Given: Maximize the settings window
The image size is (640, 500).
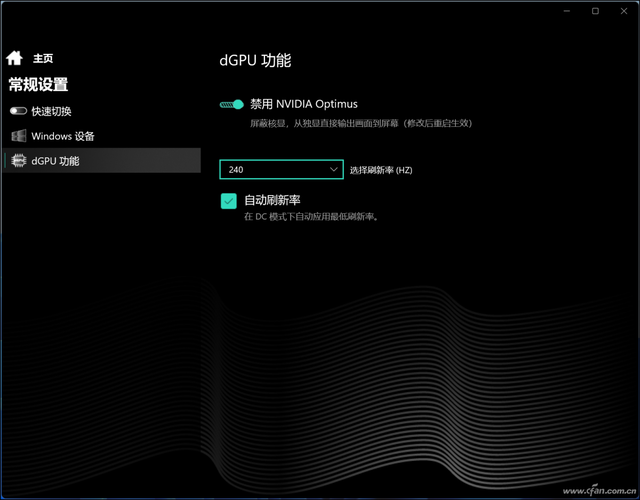Looking at the screenshot, I should [x=595, y=11].
